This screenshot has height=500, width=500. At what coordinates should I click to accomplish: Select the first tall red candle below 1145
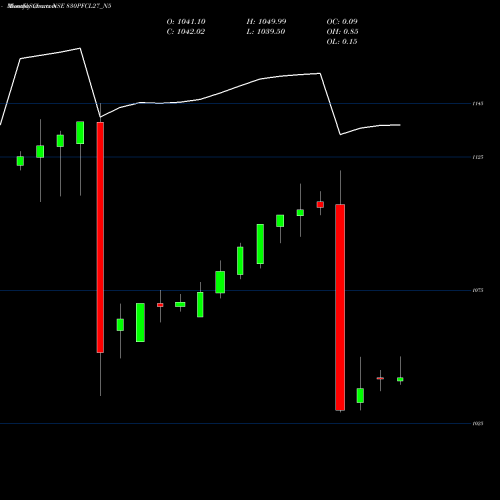click(100, 237)
